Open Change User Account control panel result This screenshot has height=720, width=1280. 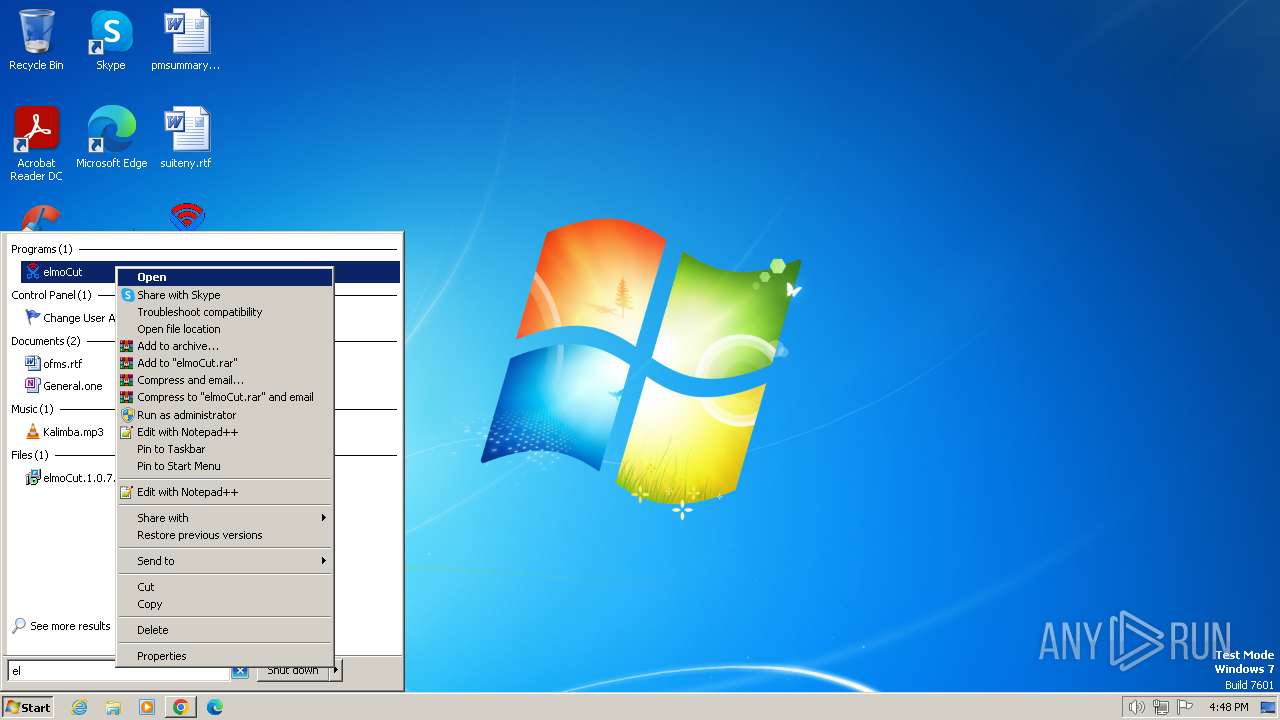coord(70,318)
